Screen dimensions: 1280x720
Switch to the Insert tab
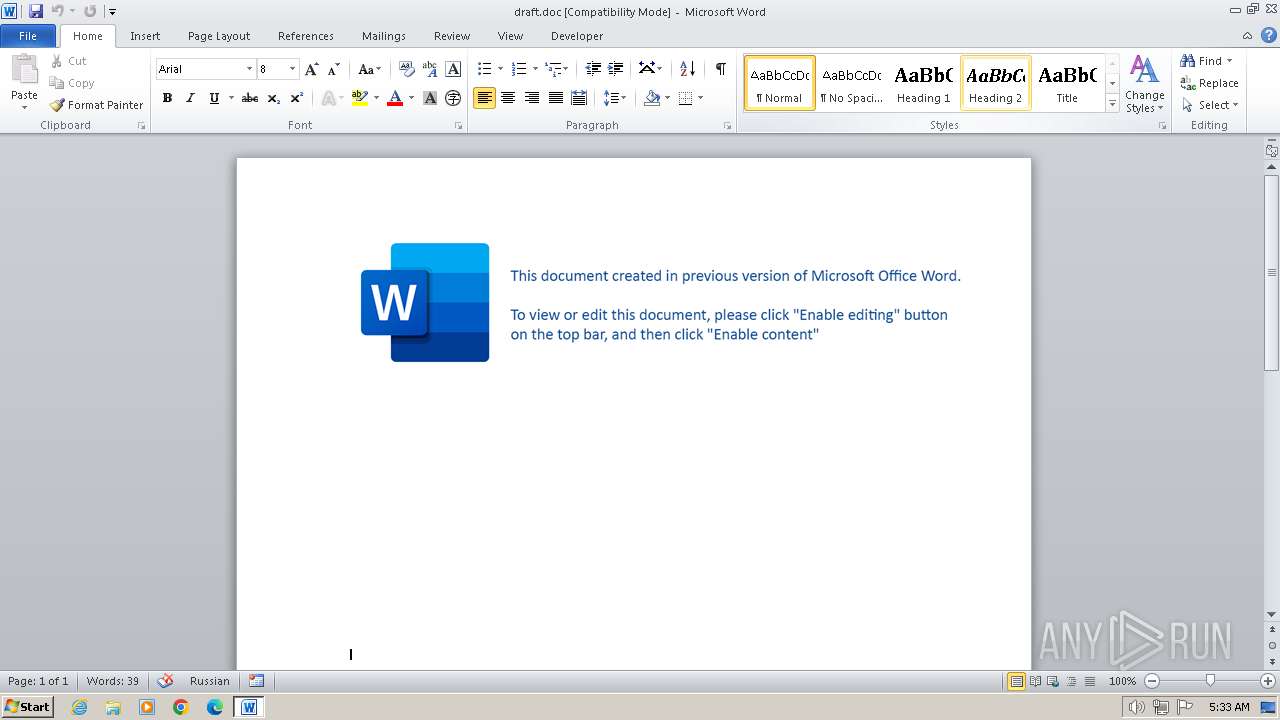click(x=145, y=36)
